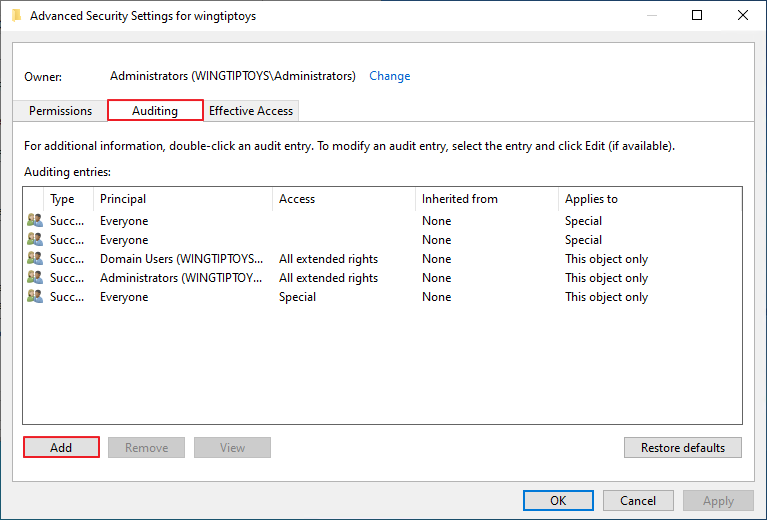
Task: Switch to the Permissions tab
Action: 60,111
